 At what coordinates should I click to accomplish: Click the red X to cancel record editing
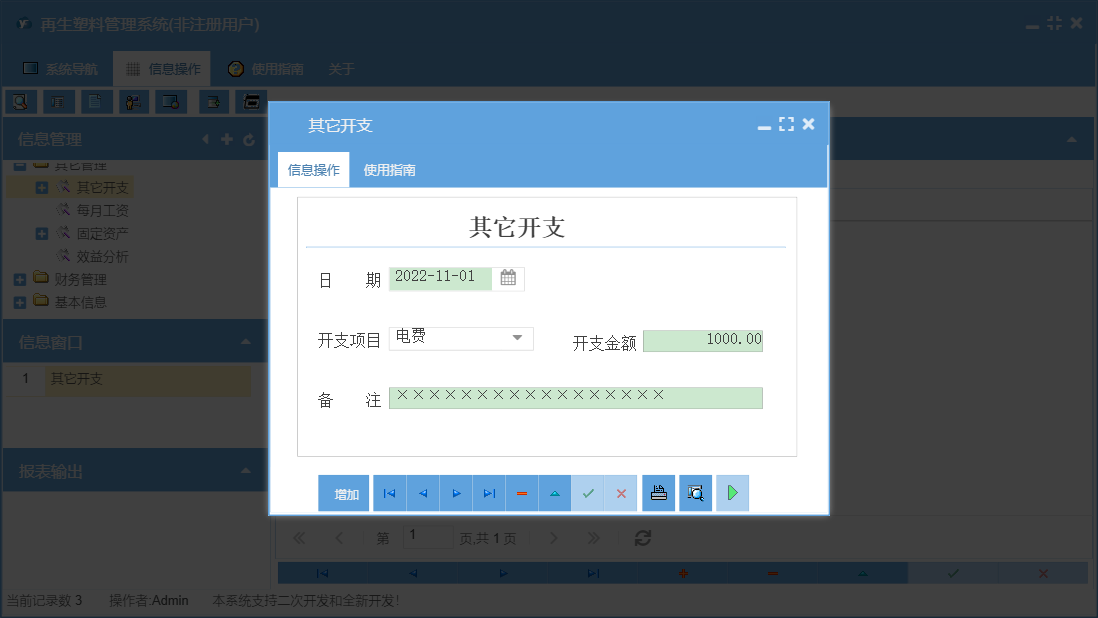point(620,492)
